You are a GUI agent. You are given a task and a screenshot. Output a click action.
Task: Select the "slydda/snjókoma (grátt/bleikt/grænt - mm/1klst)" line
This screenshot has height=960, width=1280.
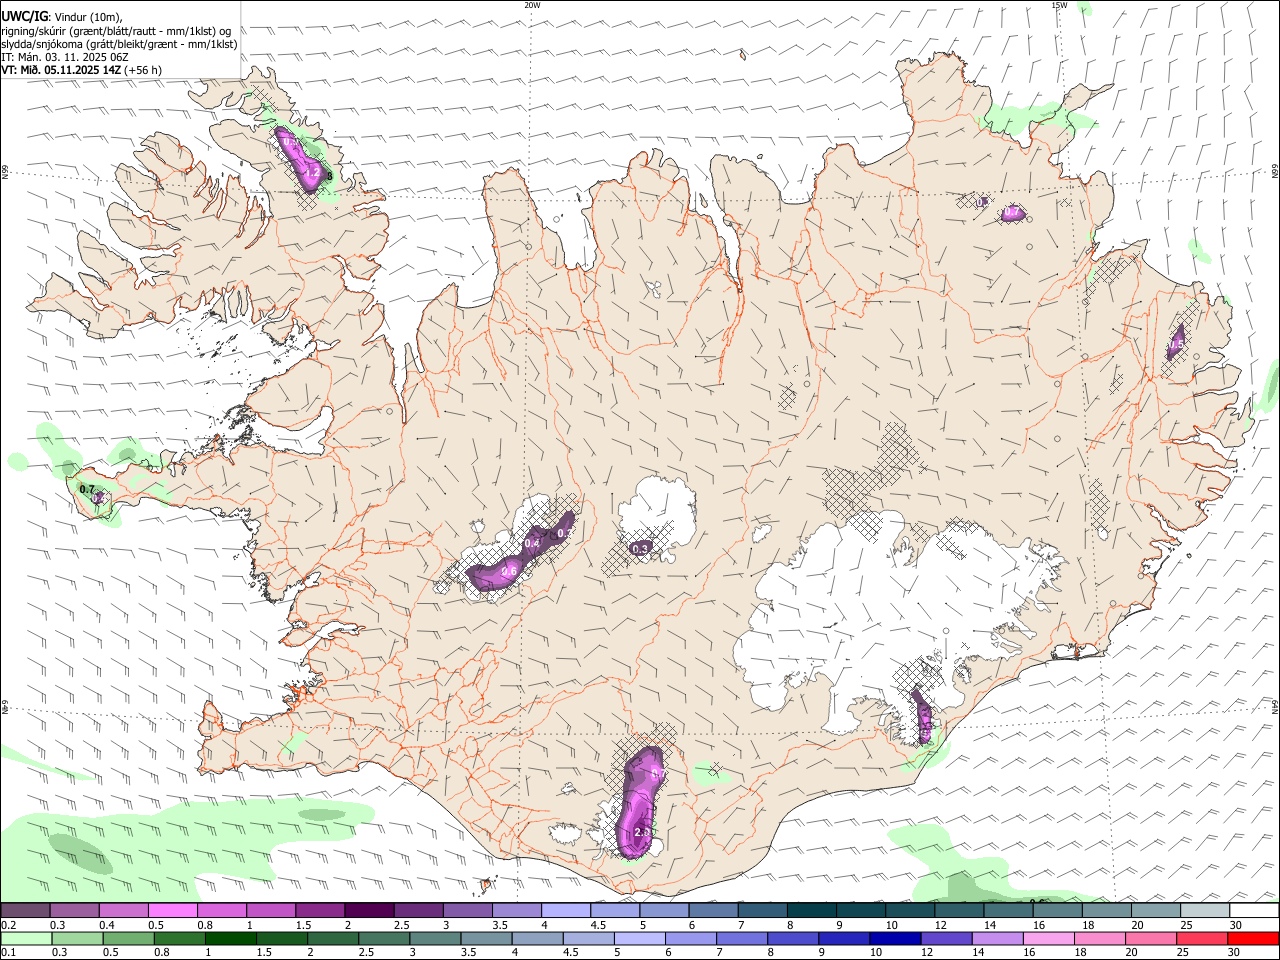pyautogui.click(x=119, y=43)
